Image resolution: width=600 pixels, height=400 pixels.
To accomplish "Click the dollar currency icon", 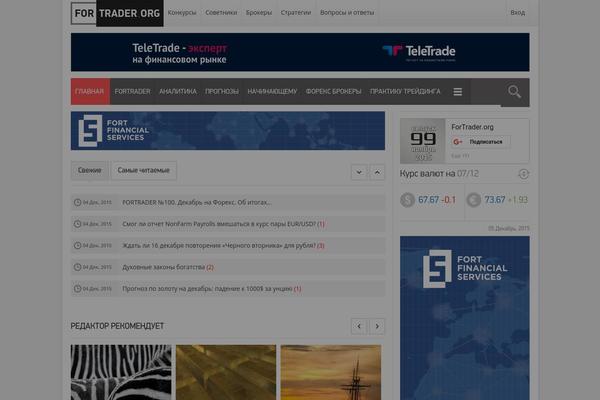I will (407, 200).
